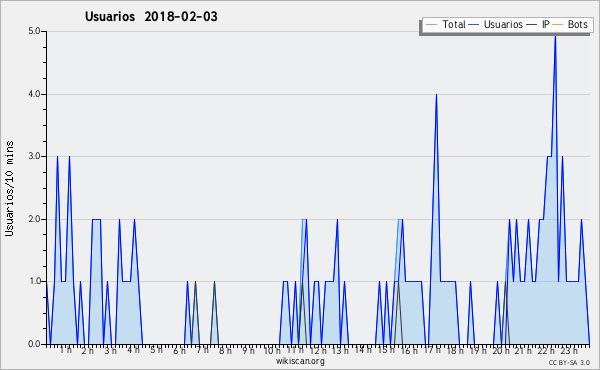Click the '4 h' x-axis label
This screenshot has width=600, height=370.
tap(134, 350)
